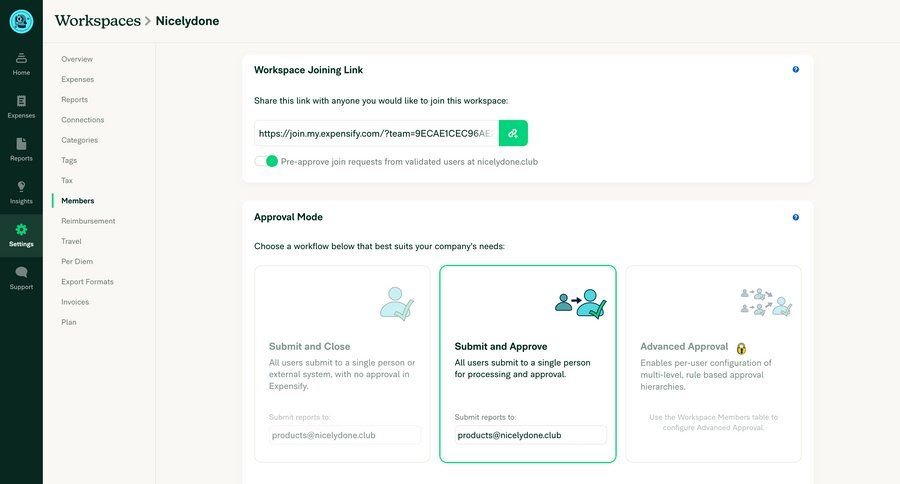Open Invoices settings
Screen dimensions: 900x484
(x=75, y=302)
